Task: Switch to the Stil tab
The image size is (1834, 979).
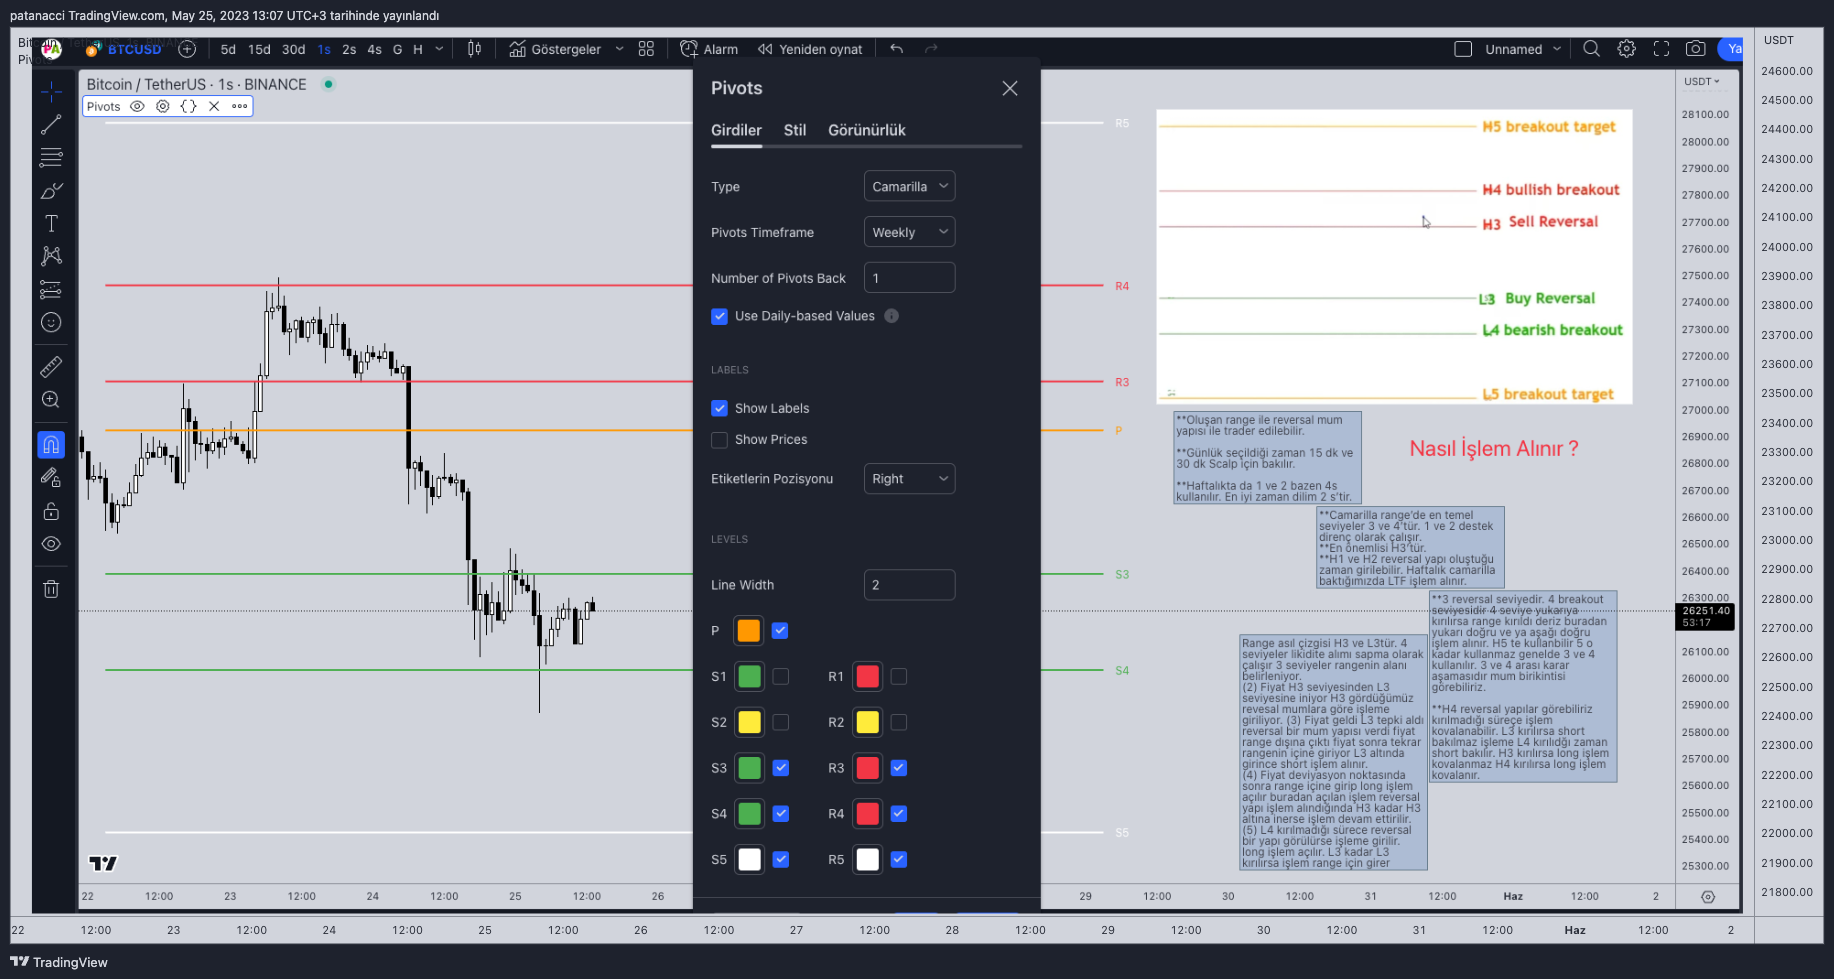Action: tap(795, 130)
